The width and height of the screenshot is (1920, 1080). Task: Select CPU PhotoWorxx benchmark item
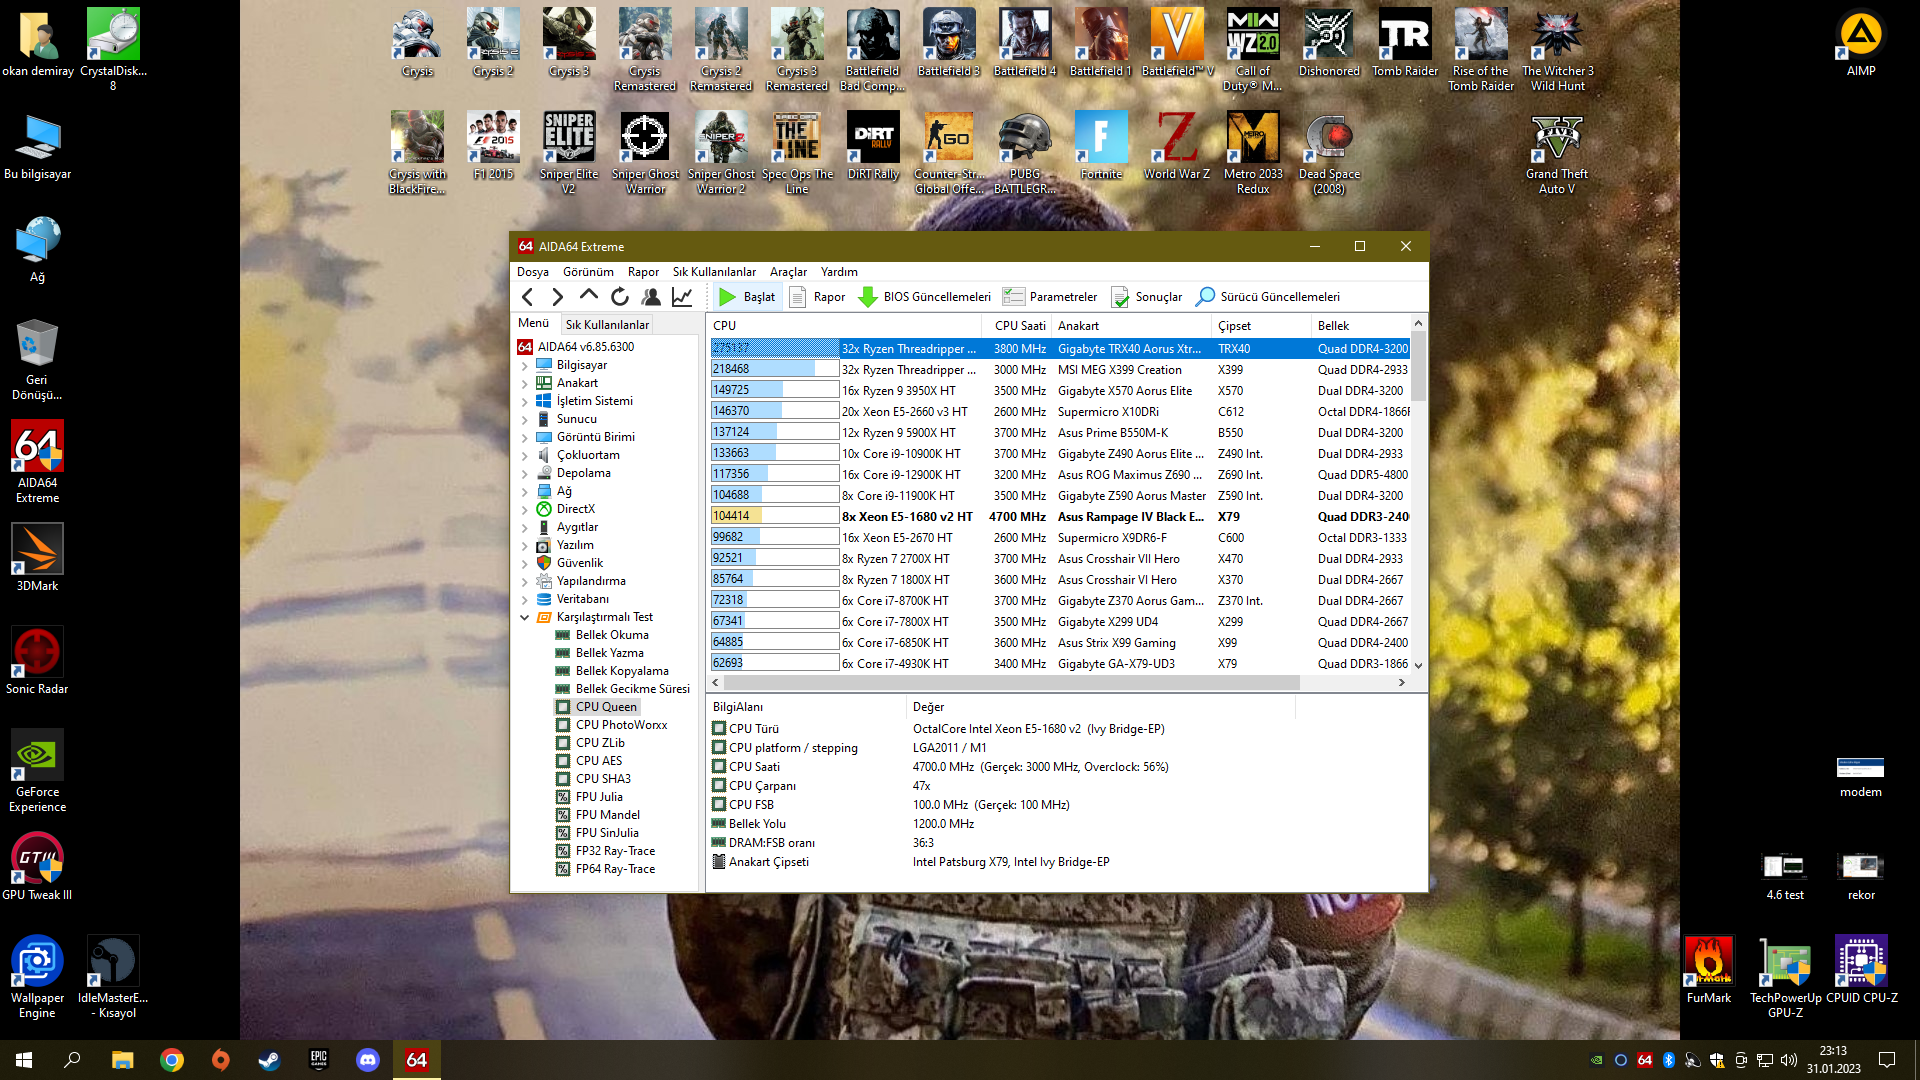click(620, 725)
